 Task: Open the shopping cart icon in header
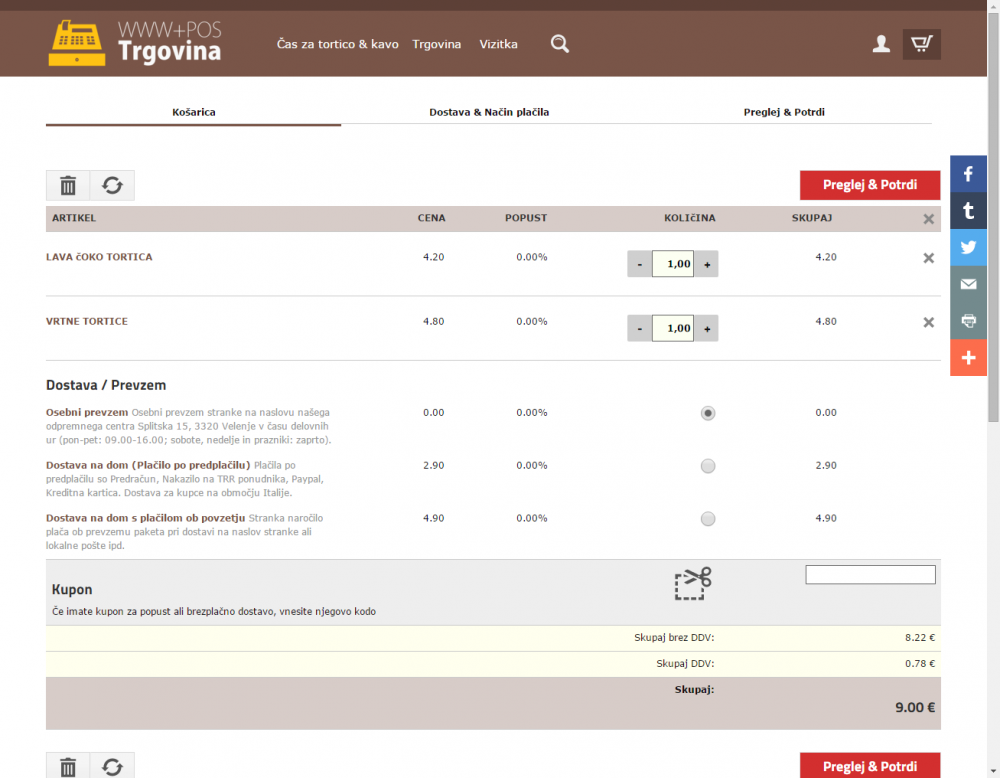point(921,44)
